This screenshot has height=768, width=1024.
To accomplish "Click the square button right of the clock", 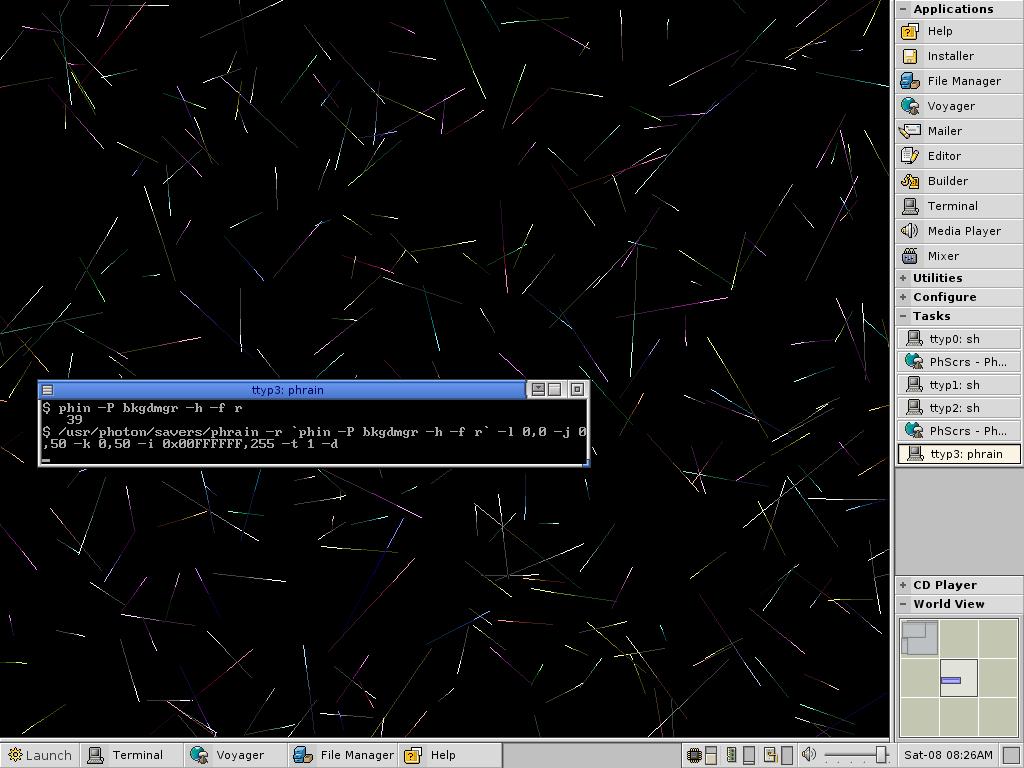I will (x=1011, y=756).
